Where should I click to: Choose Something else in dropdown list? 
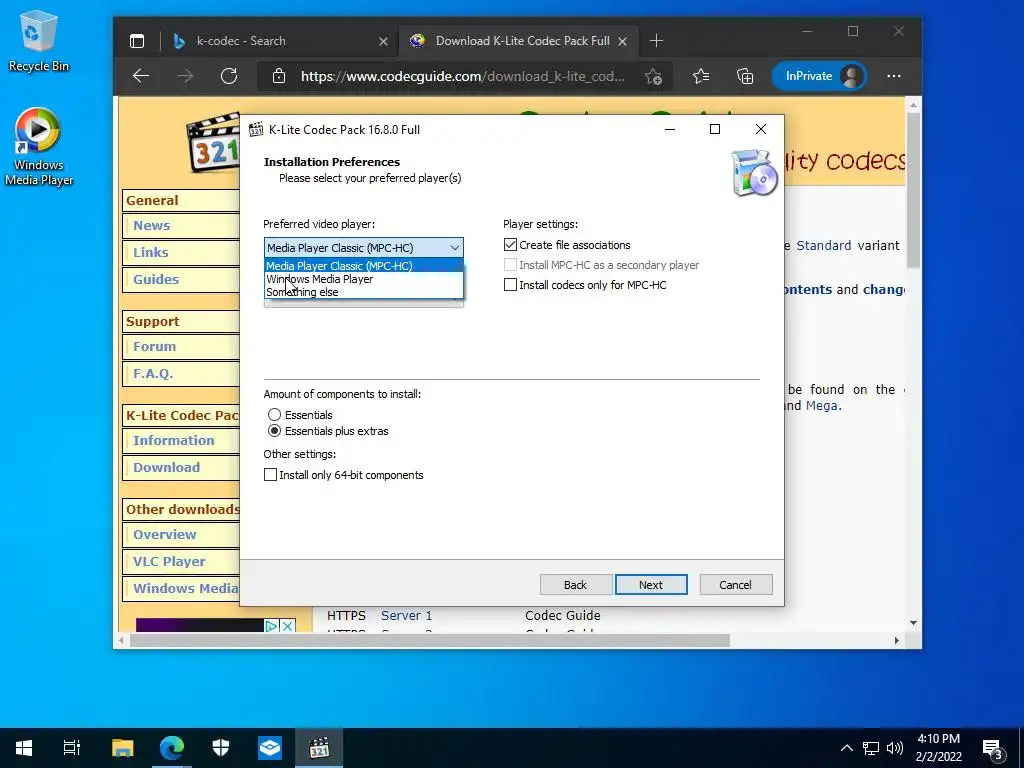(x=364, y=292)
